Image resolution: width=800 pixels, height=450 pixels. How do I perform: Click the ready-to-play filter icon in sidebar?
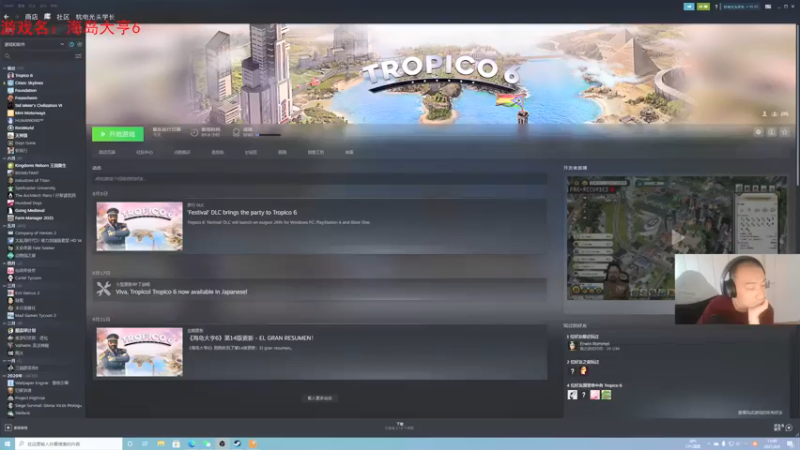[x=80, y=44]
